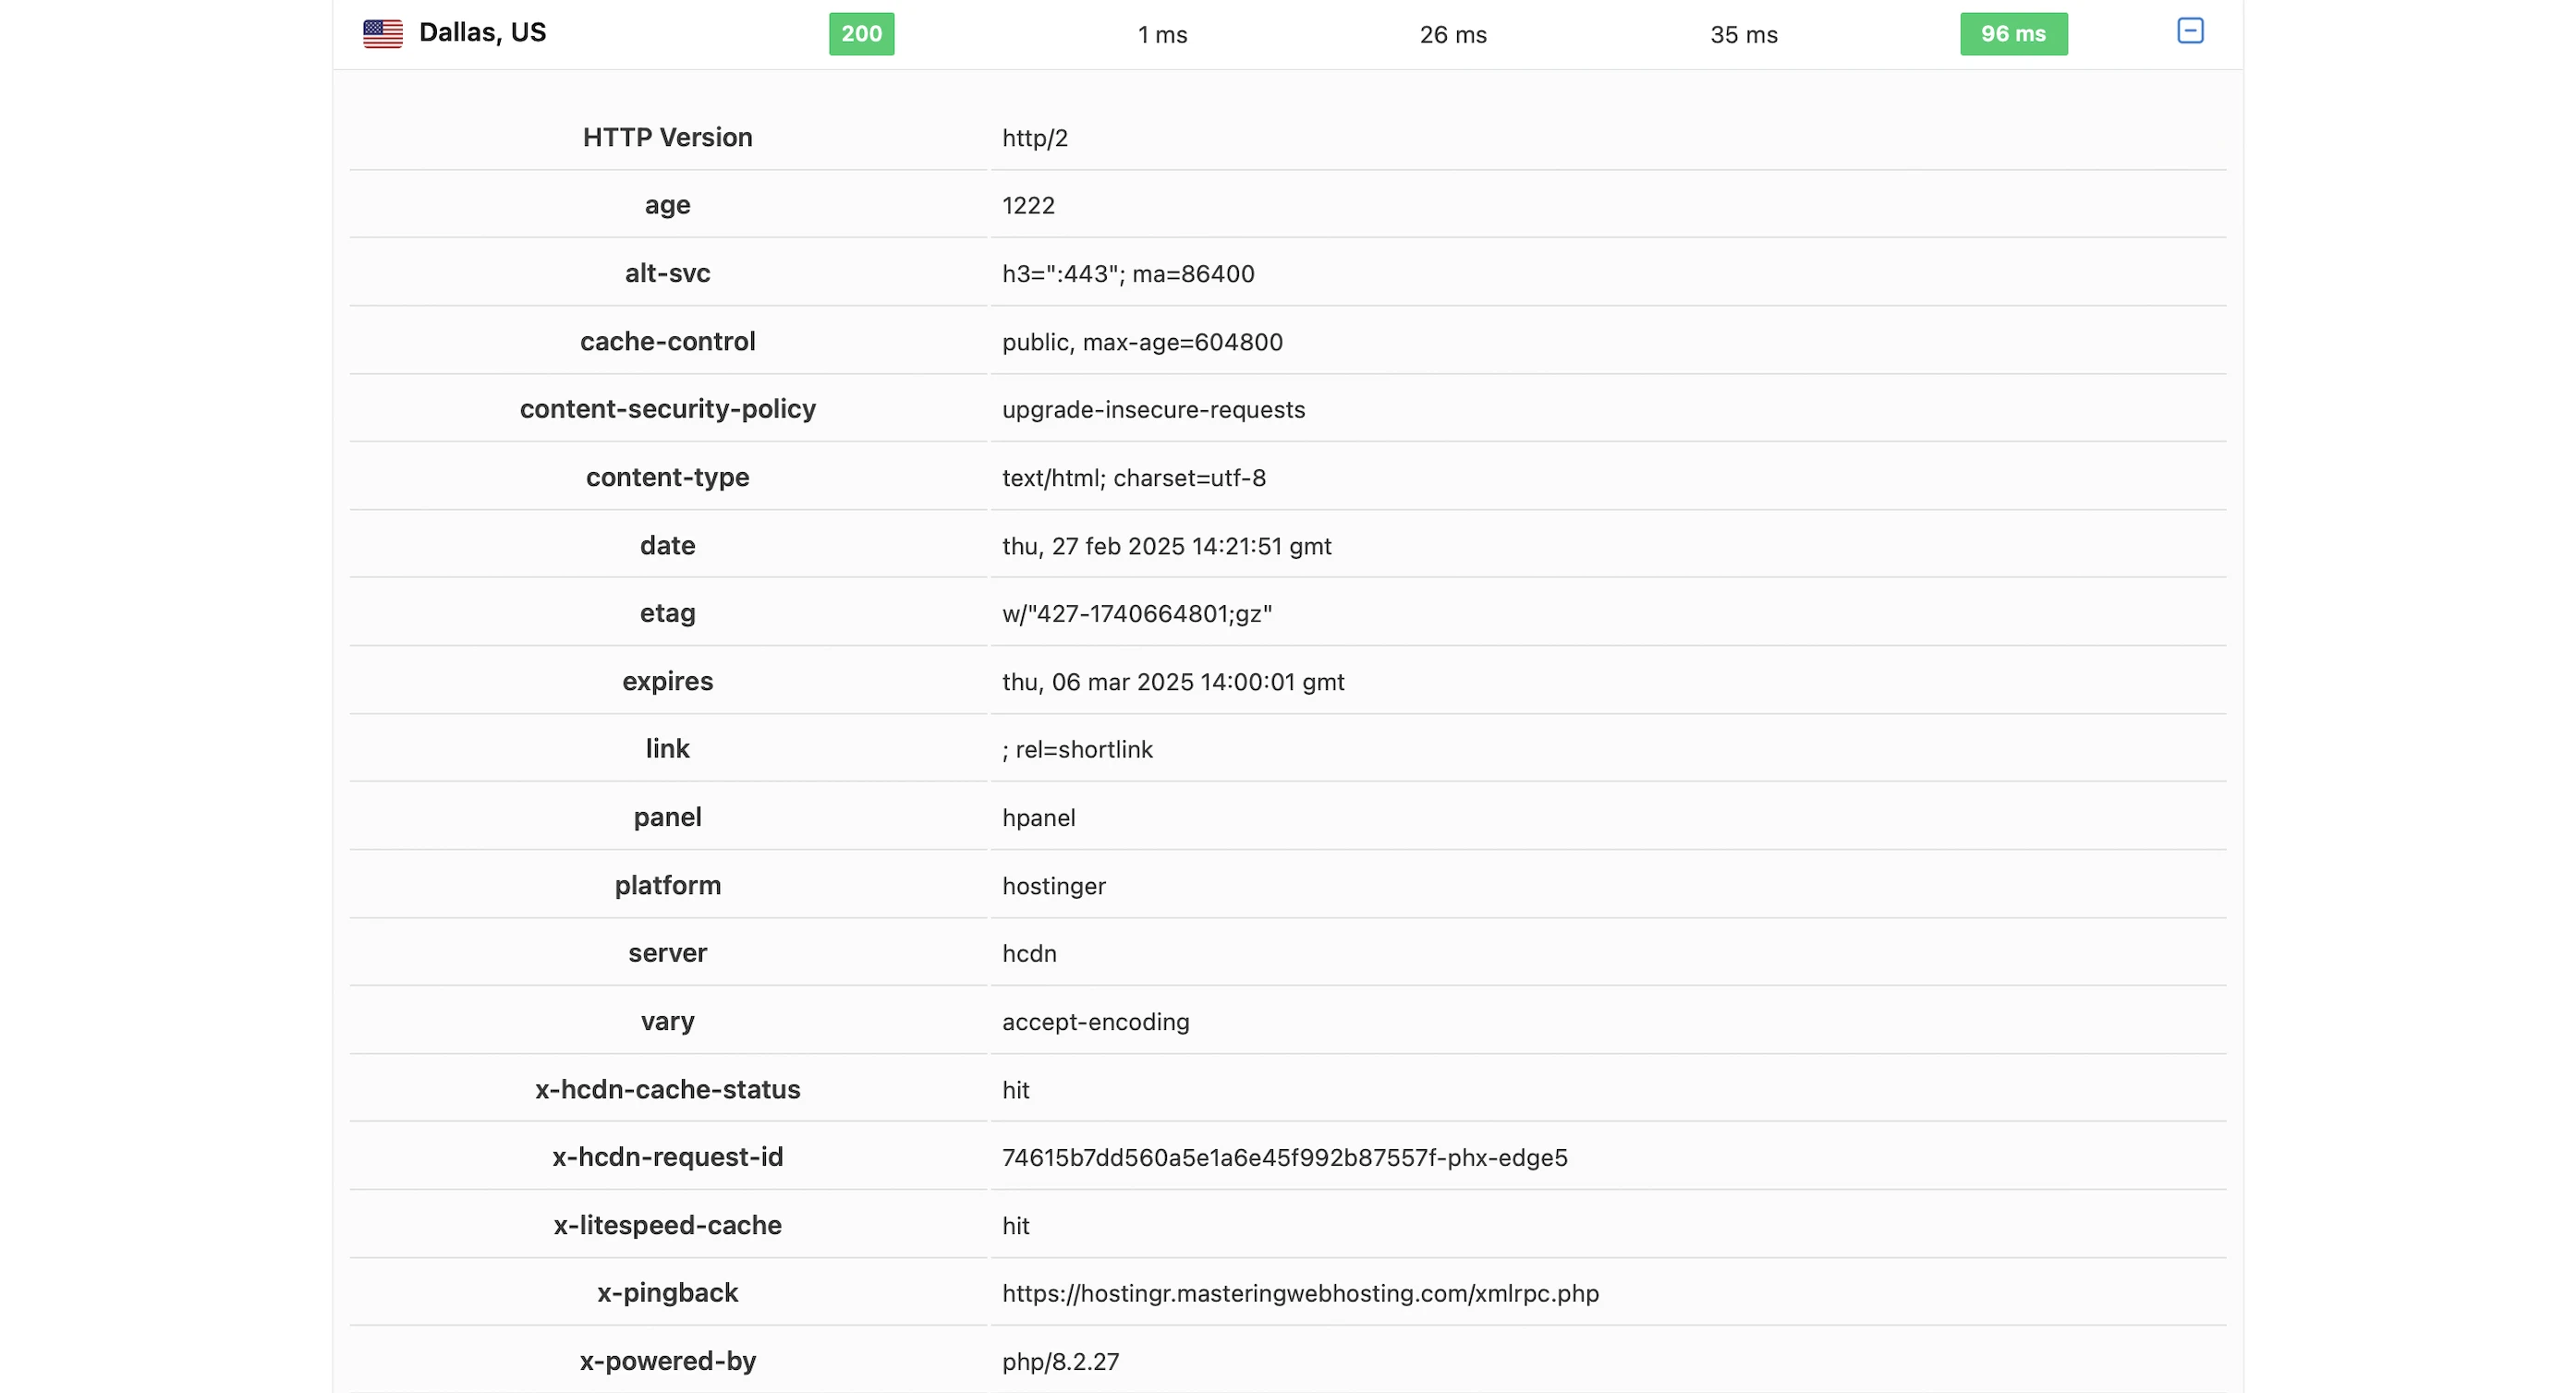The image size is (2576, 1393).
Task: Select the http/2 version value
Action: (x=1034, y=138)
